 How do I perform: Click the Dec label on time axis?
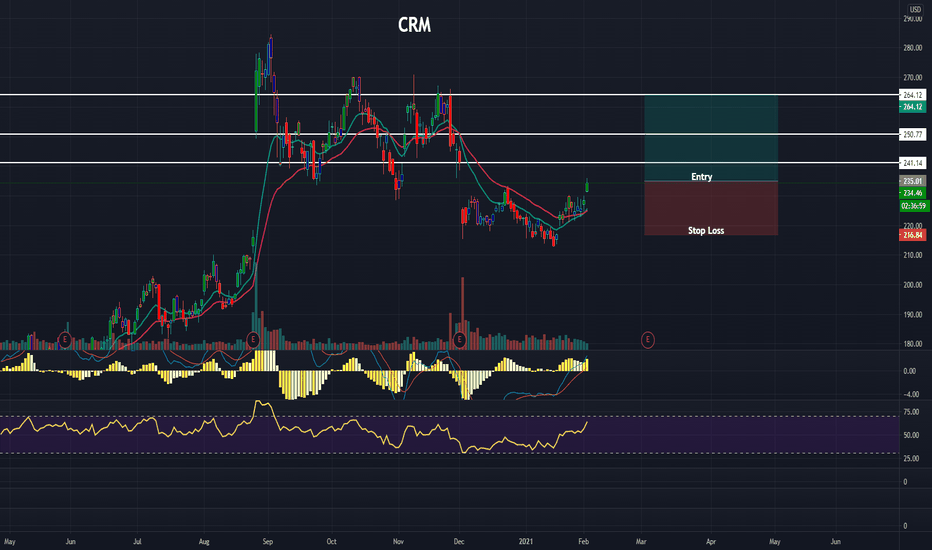click(x=459, y=542)
